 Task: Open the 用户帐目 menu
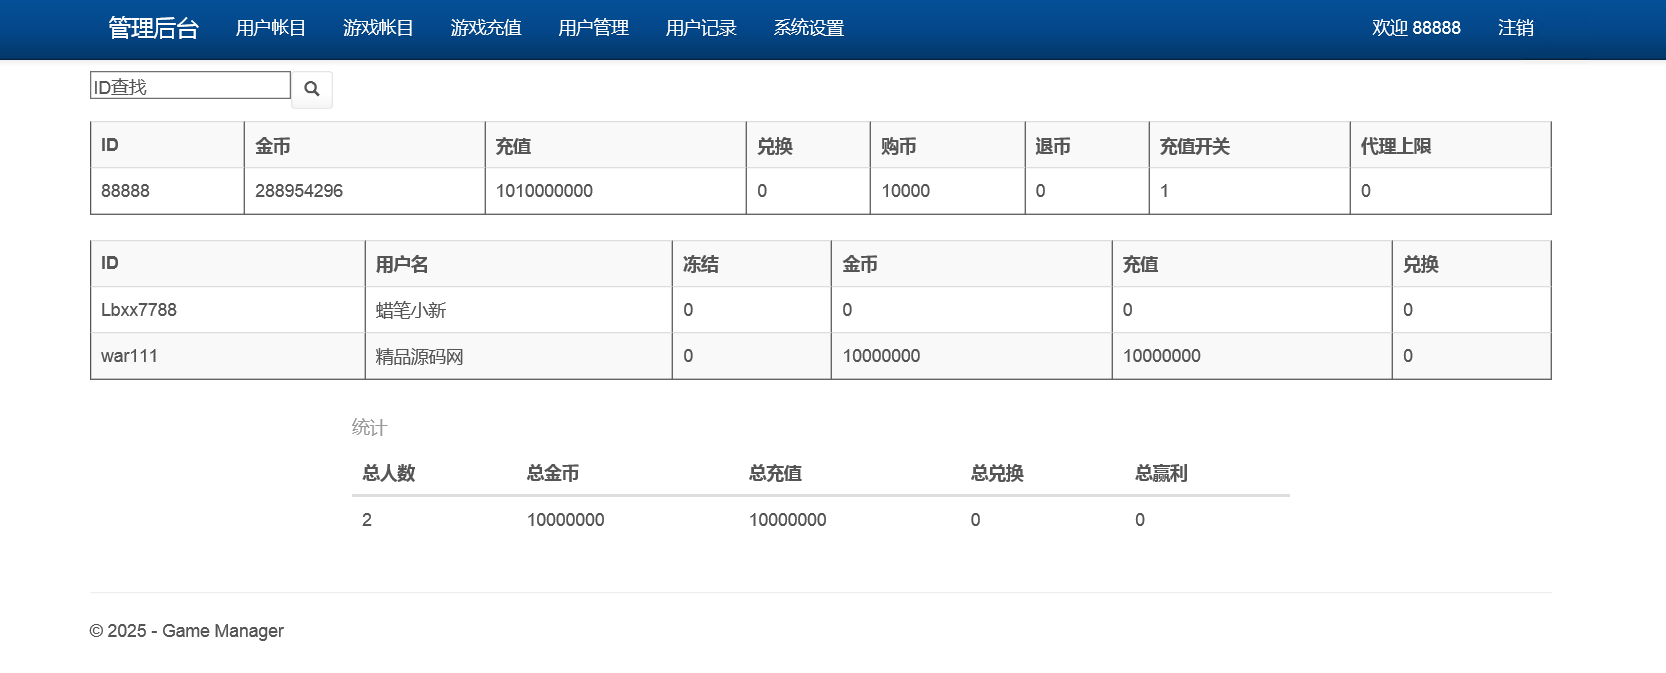pos(271,28)
